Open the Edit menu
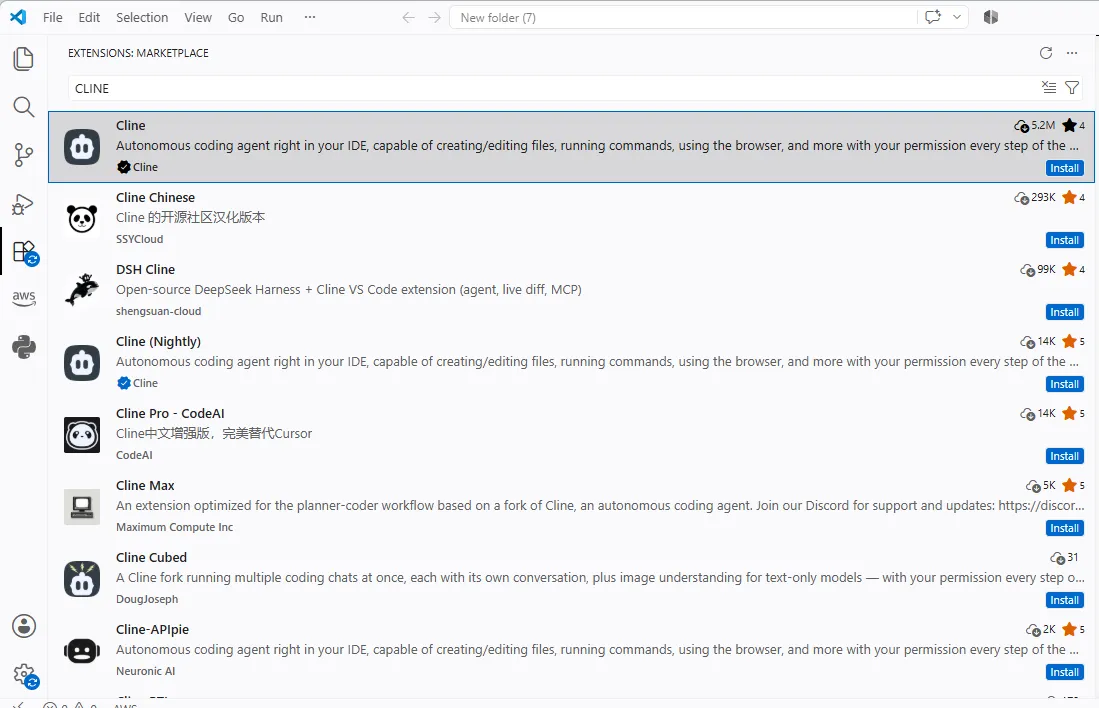The height and width of the screenshot is (708, 1099). [x=89, y=18]
